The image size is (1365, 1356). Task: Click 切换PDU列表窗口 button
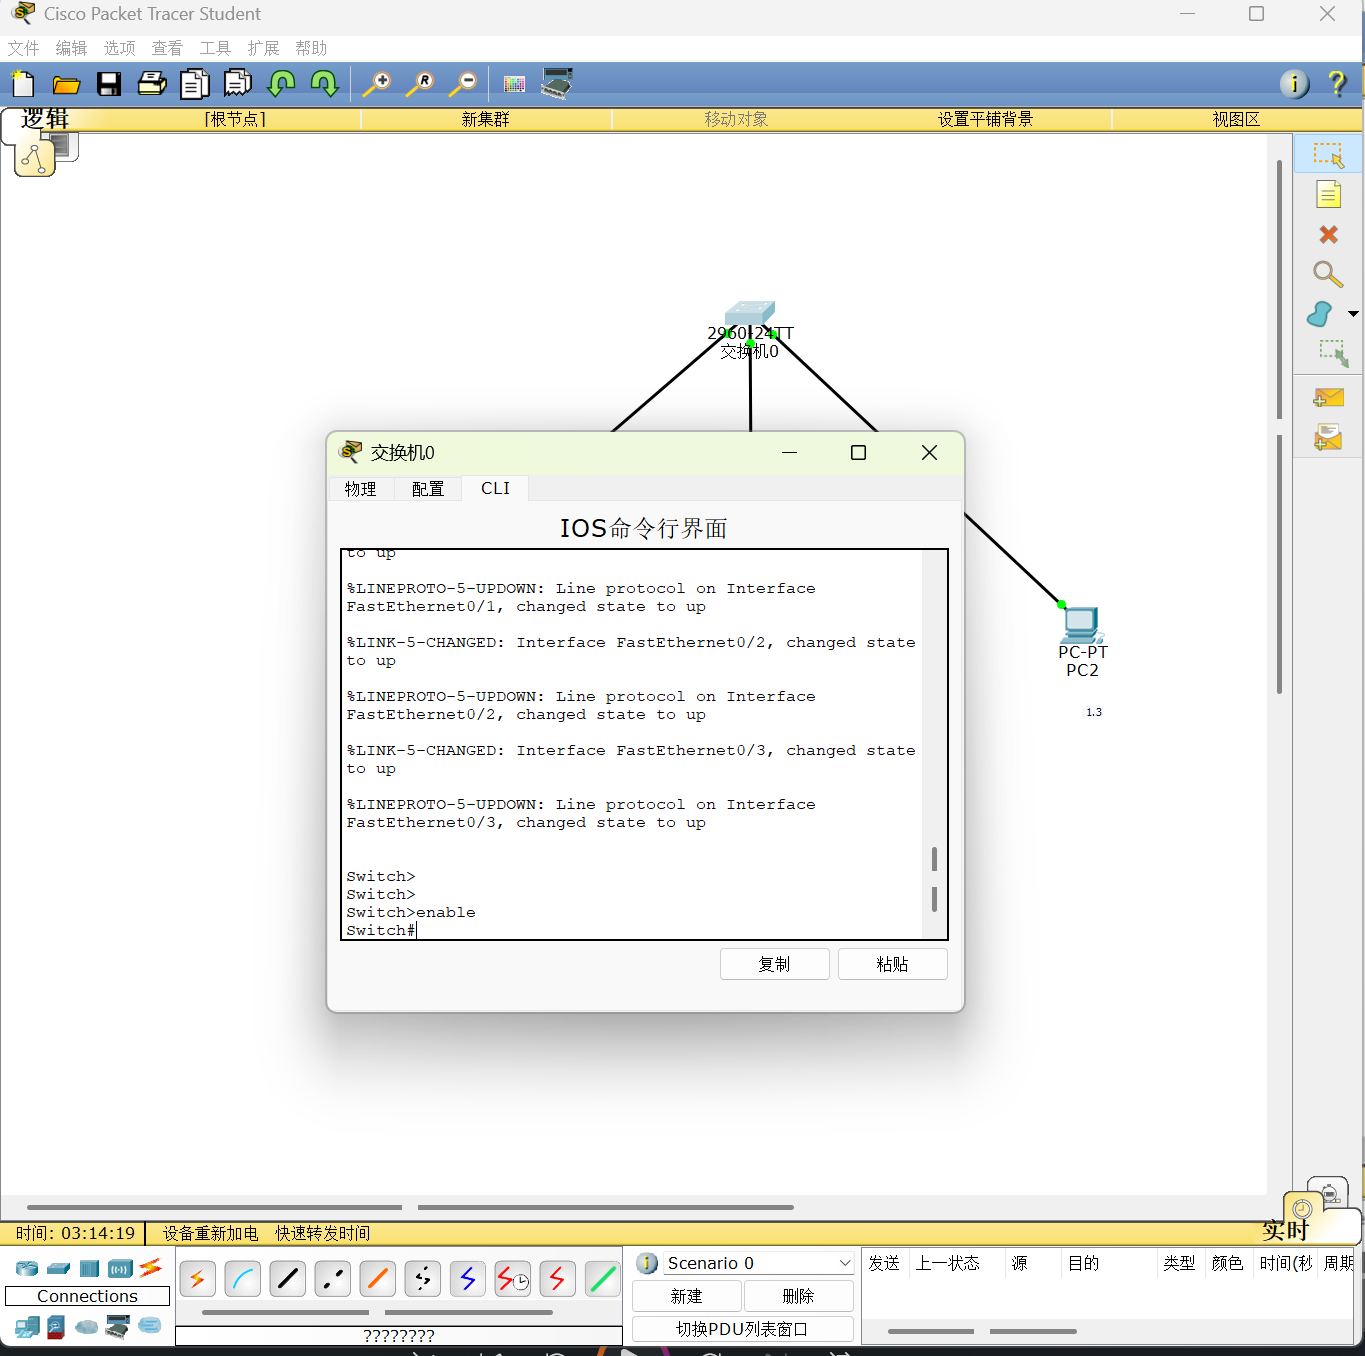tap(743, 1329)
